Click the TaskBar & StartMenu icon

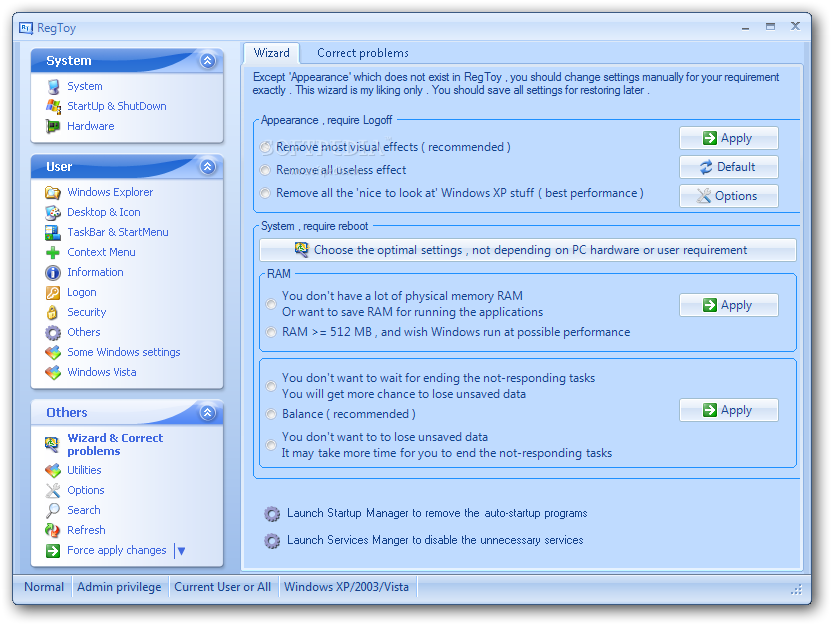pyautogui.click(x=53, y=232)
